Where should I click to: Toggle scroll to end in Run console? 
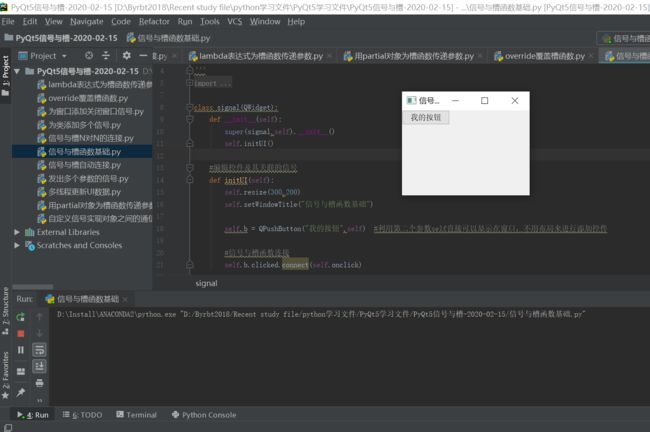(x=40, y=367)
